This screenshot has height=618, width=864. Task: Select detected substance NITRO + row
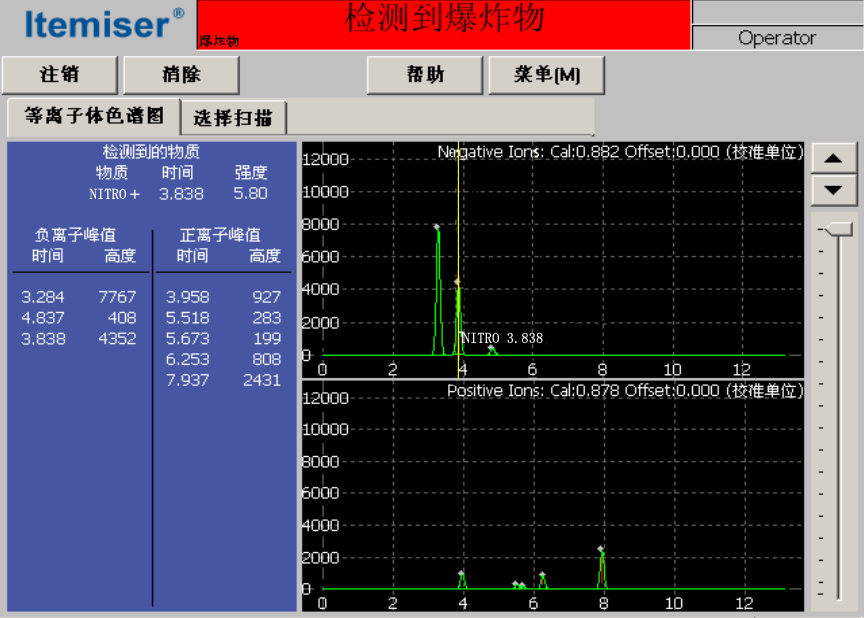coord(178,194)
